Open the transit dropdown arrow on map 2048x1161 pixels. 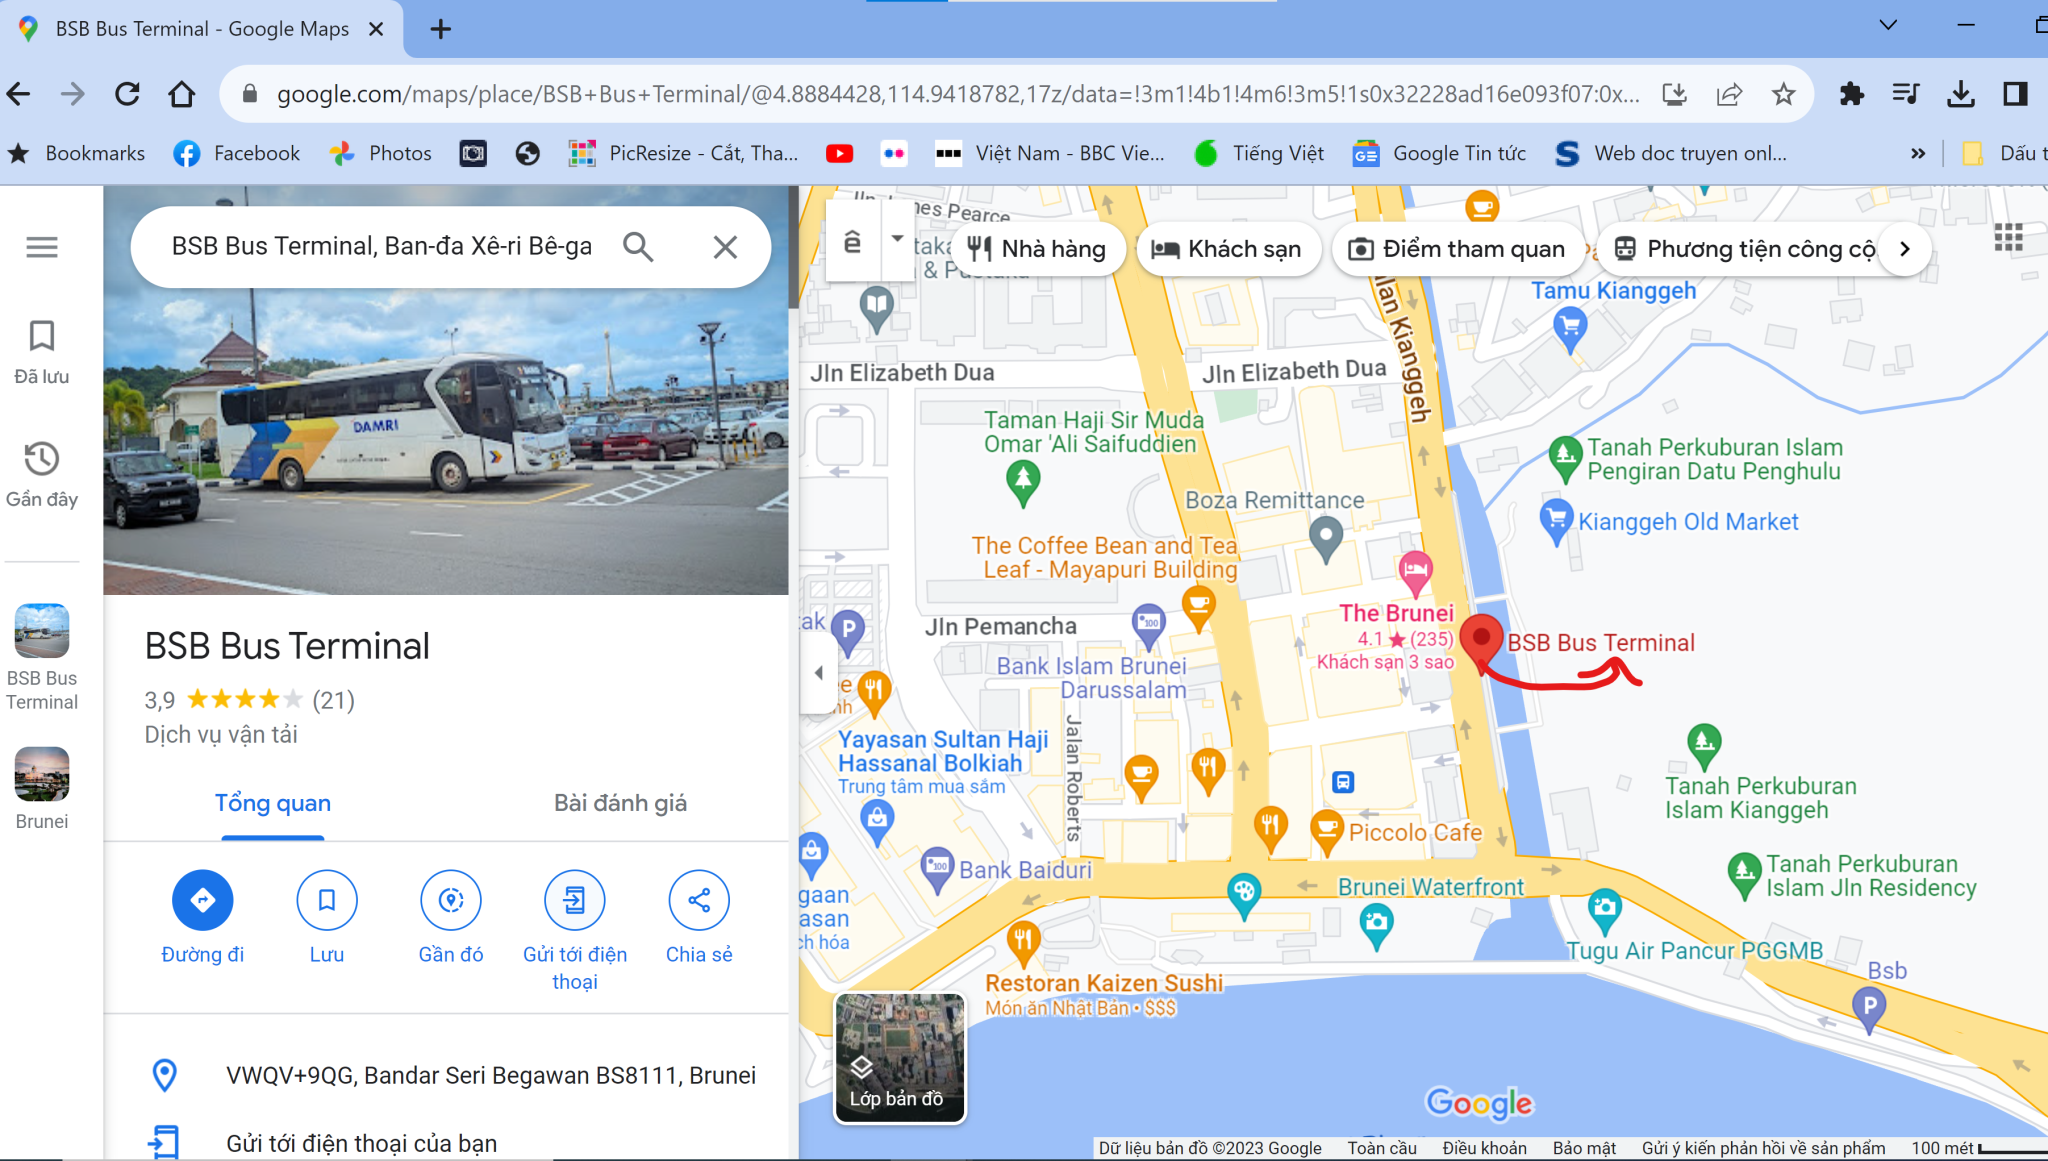897,240
